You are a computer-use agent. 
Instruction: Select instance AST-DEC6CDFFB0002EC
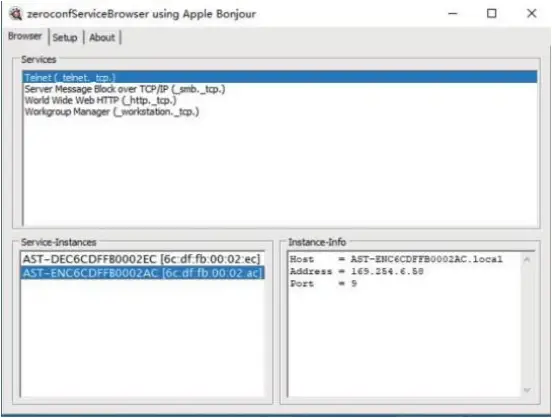click(x=143, y=259)
